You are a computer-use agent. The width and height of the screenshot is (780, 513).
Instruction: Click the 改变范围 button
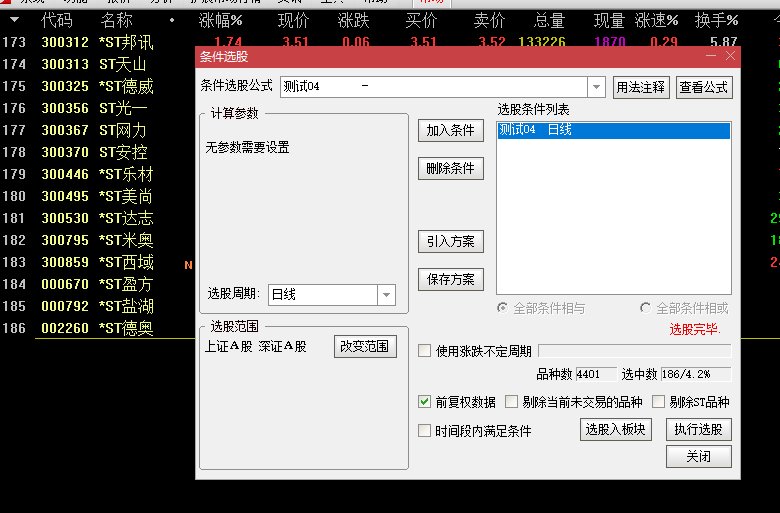pyautogui.click(x=365, y=346)
